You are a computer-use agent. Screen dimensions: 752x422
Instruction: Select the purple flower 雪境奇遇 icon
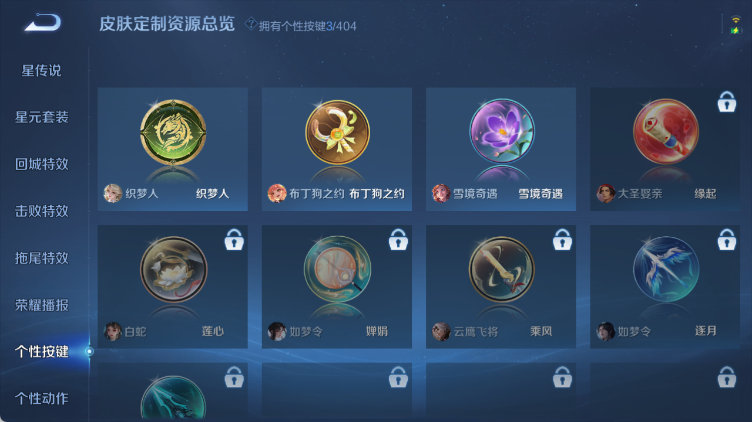(x=502, y=131)
